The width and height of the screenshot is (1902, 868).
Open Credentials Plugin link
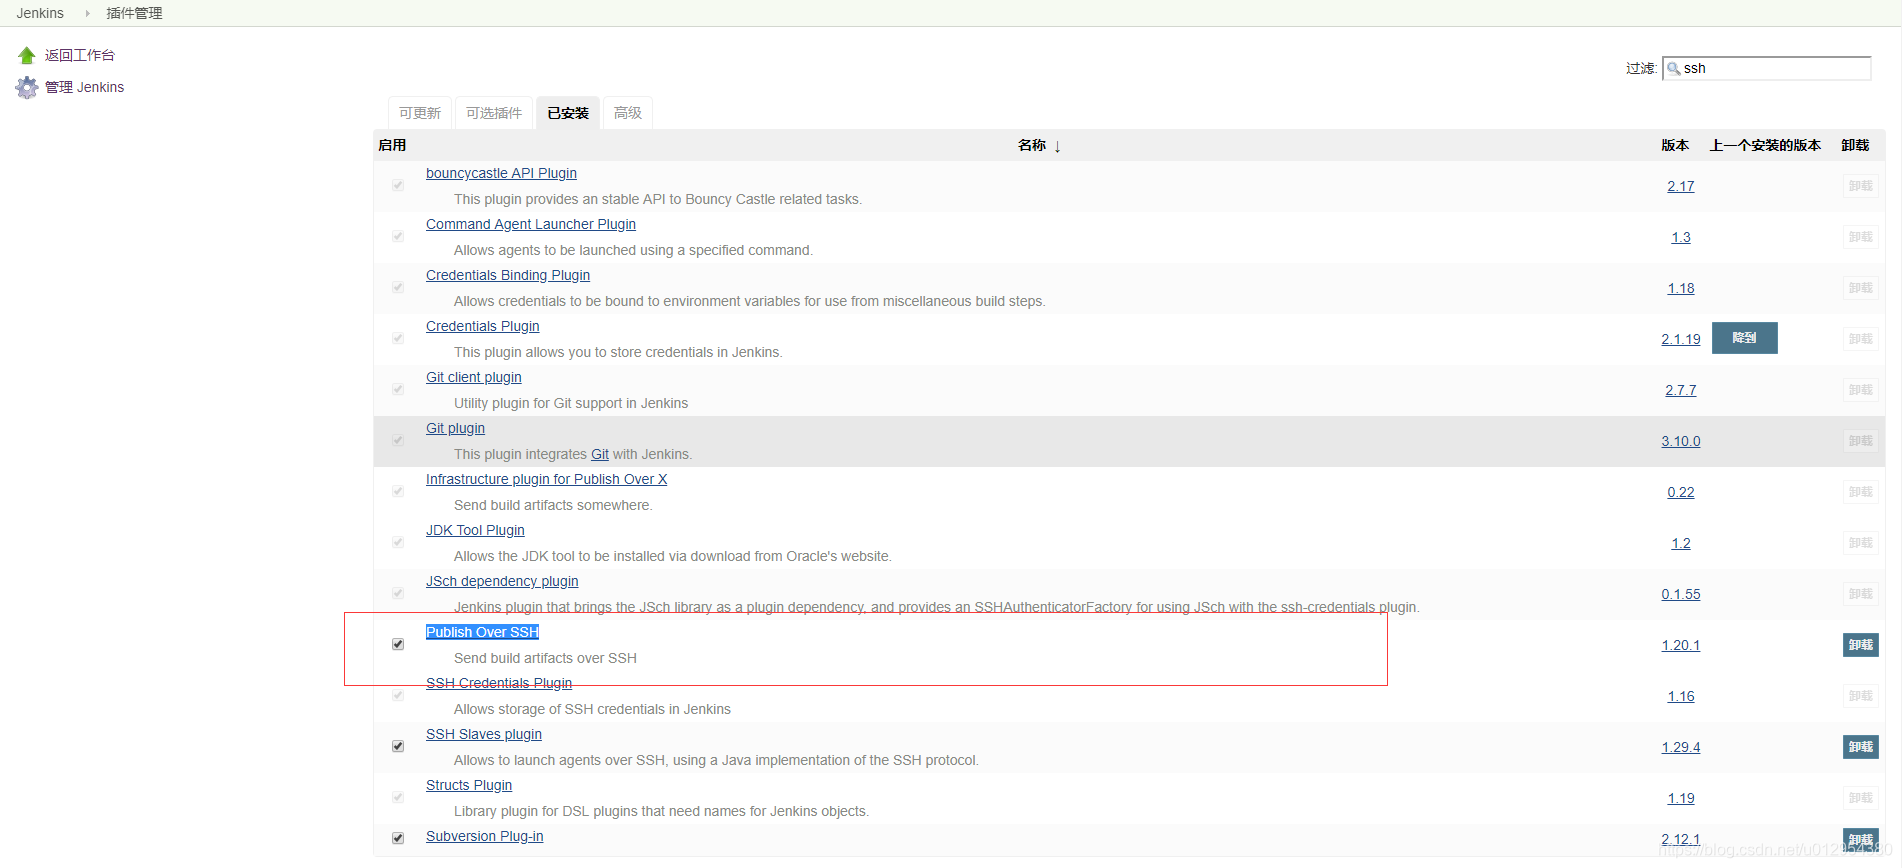tap(483, 326)
